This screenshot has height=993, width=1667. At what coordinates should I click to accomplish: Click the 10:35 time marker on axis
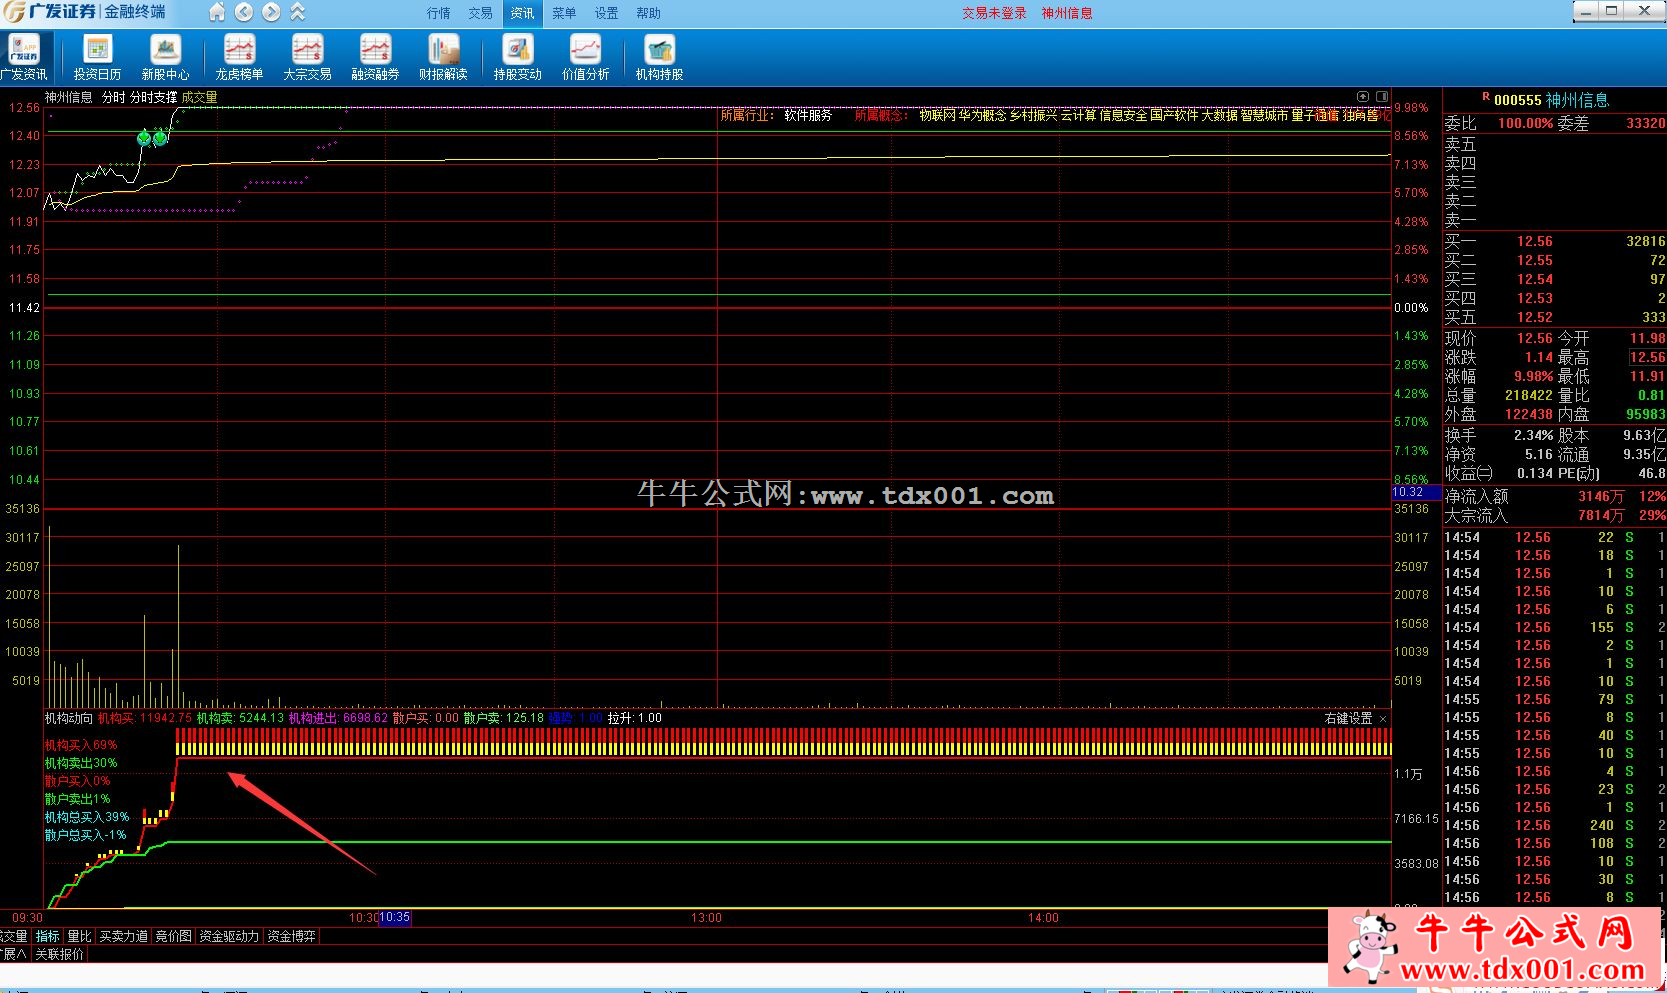click(395, 917)
